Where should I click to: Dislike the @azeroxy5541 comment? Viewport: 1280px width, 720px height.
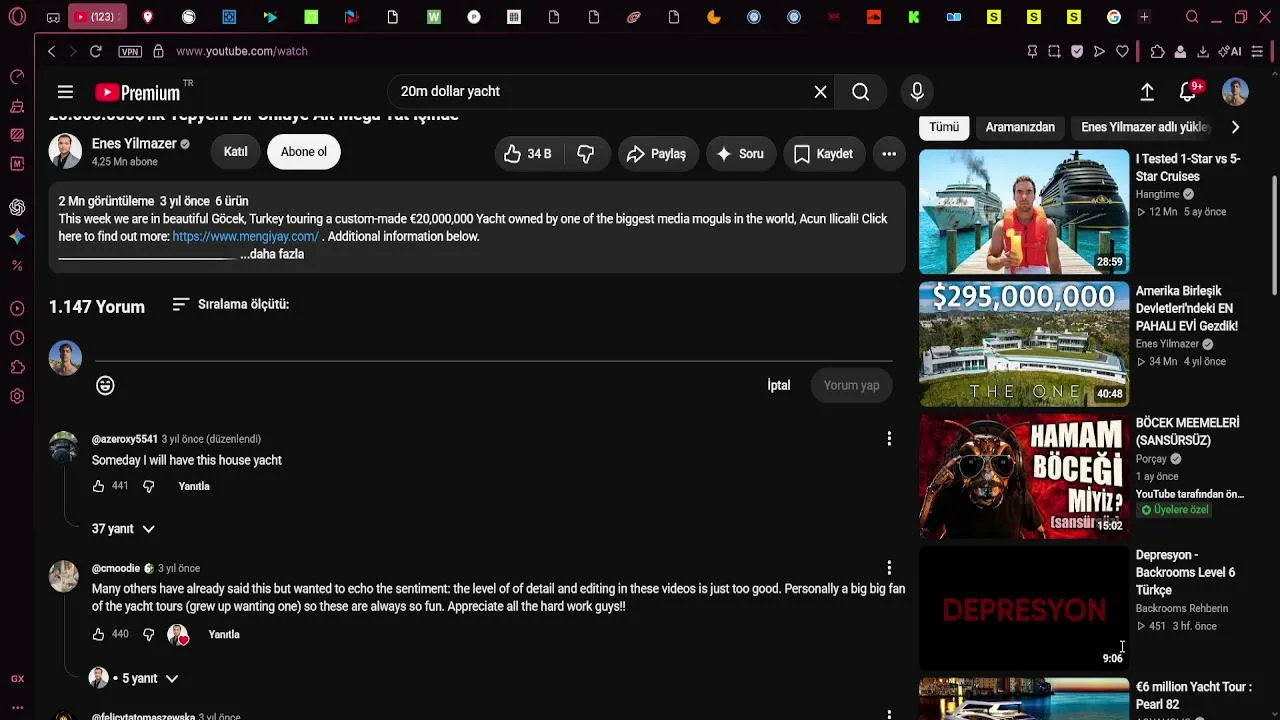[x=149, y=486]
